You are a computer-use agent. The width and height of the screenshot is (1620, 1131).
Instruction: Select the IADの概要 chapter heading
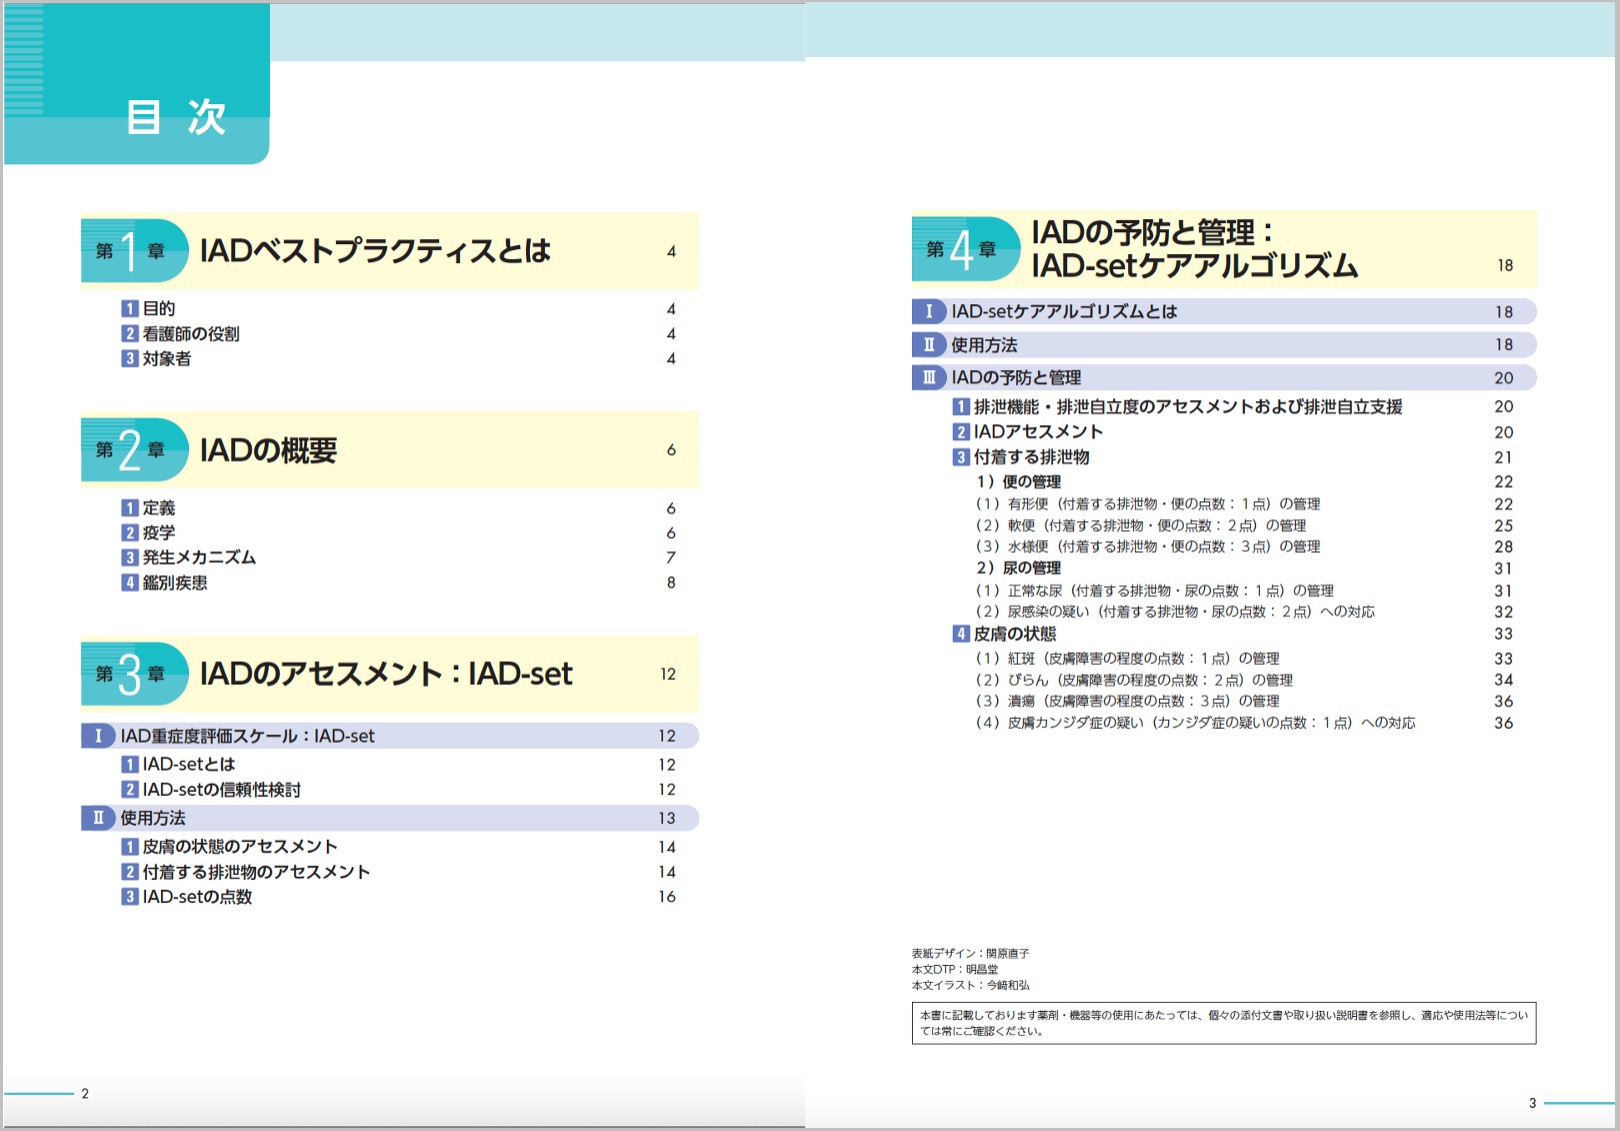270,450
